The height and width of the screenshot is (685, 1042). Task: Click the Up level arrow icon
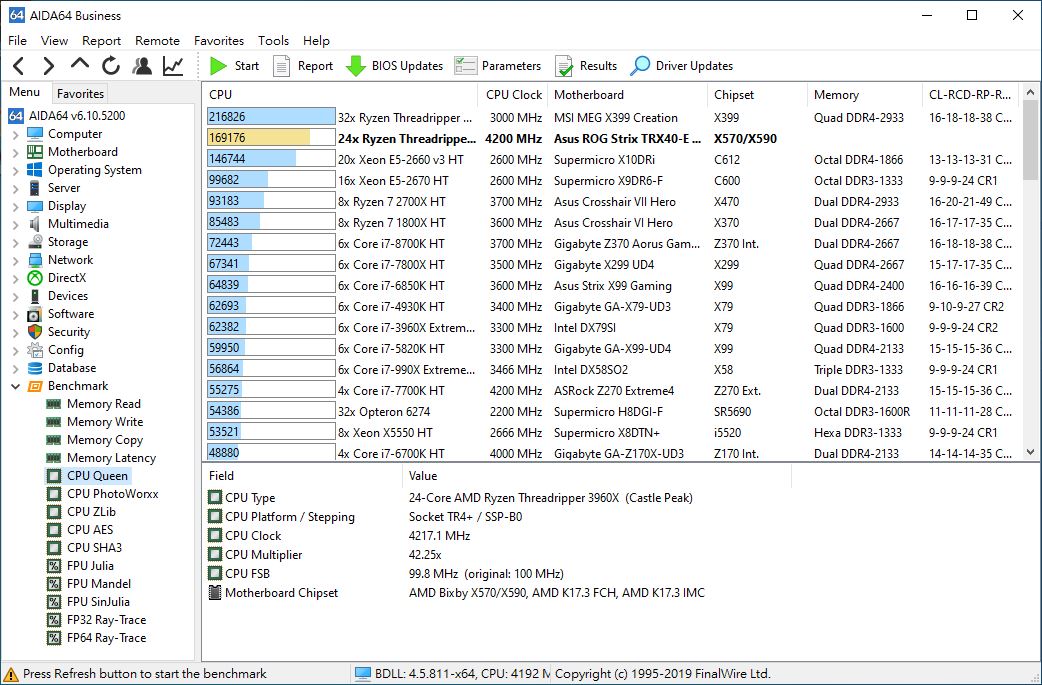(80, 64)
